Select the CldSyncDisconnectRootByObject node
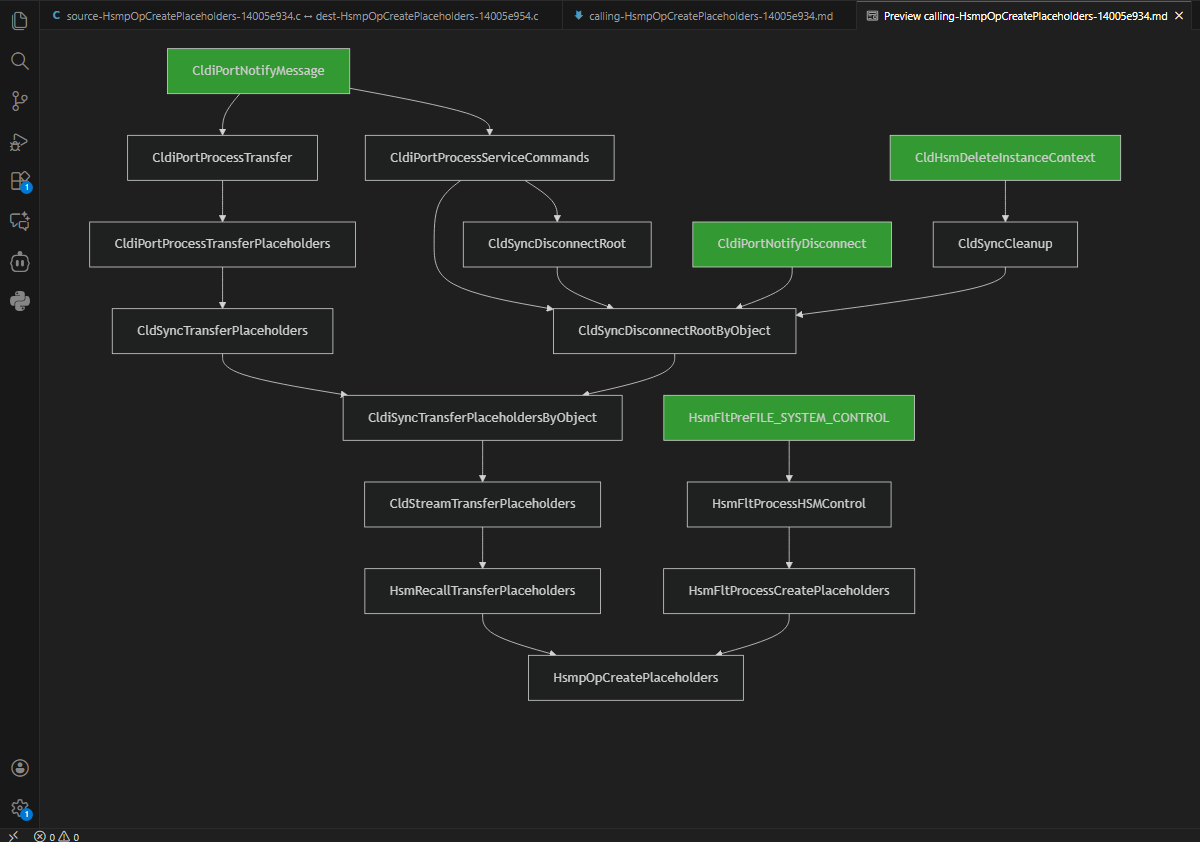This screenshot has height=842, width=1200. (674, 331)
